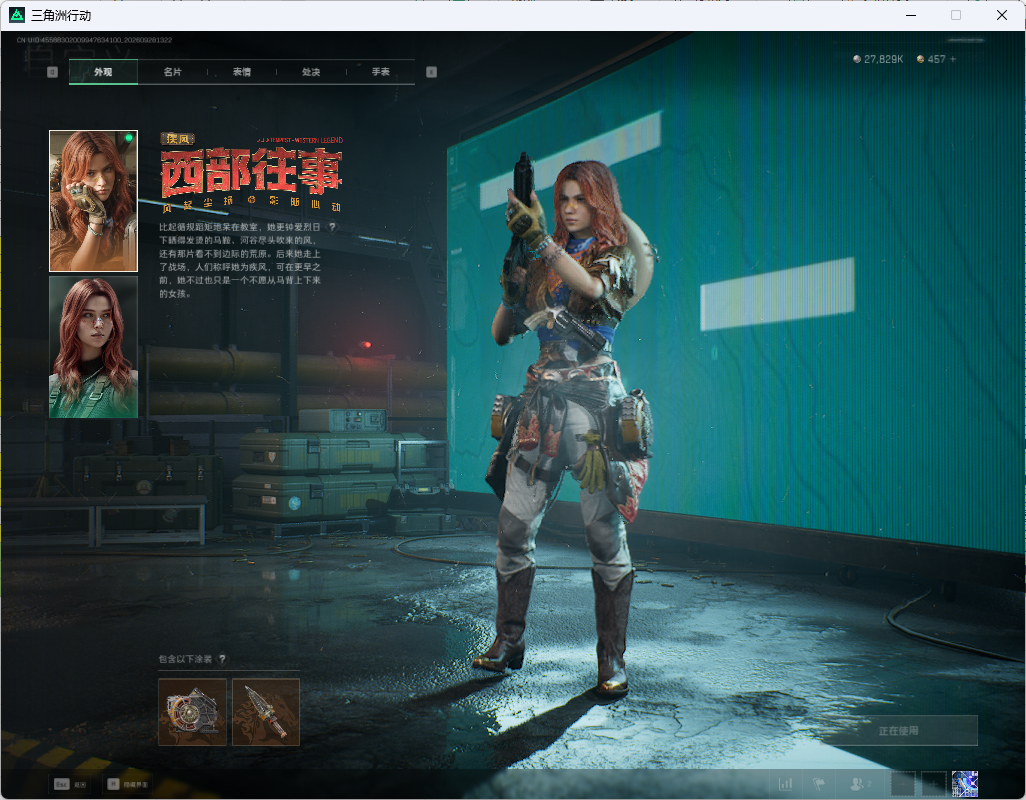Select the 表情 tab
The height and width of the screenshot is (800, 1026).
click(242, 72)
